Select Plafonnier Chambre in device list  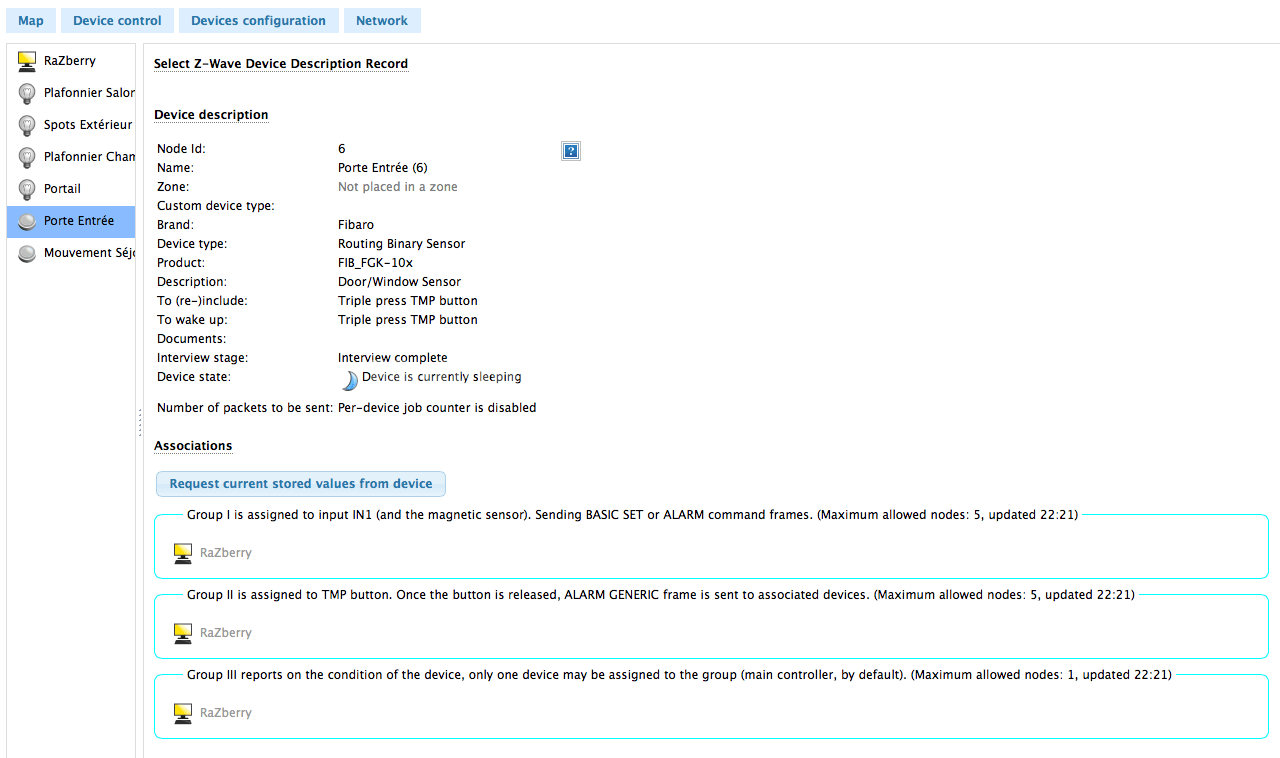pos(71,157)
